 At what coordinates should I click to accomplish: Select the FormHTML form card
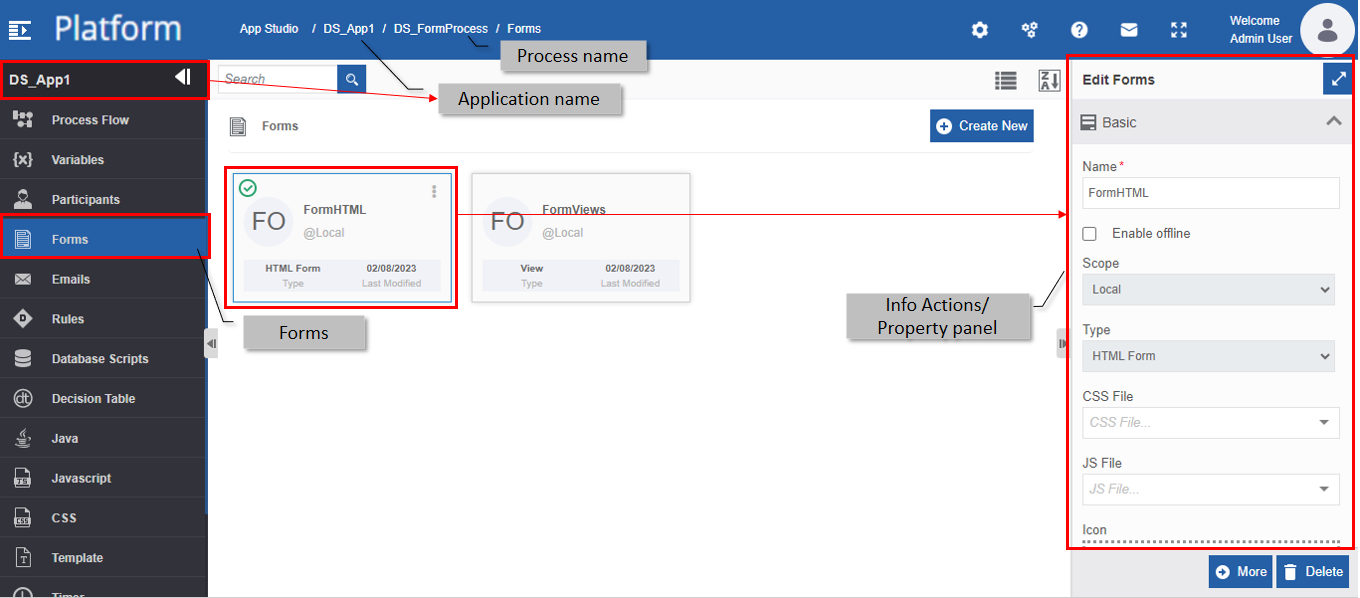tap(342, 238)
